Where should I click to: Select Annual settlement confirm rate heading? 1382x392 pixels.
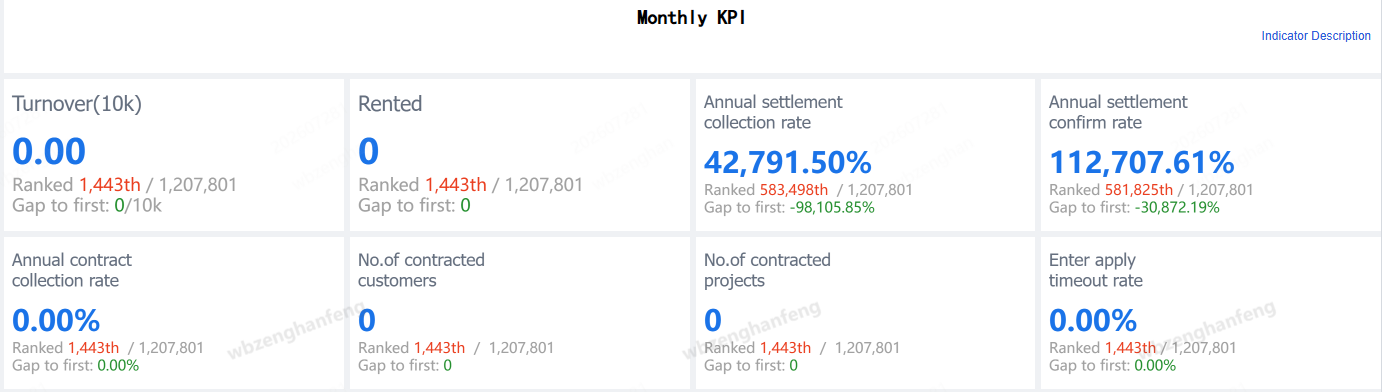[1118, 112]
